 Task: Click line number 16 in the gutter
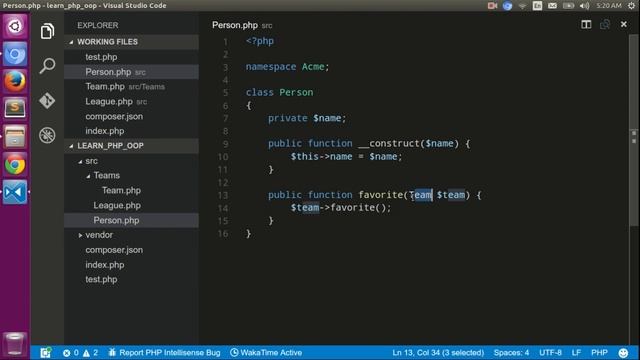click(x=223, y=234)
